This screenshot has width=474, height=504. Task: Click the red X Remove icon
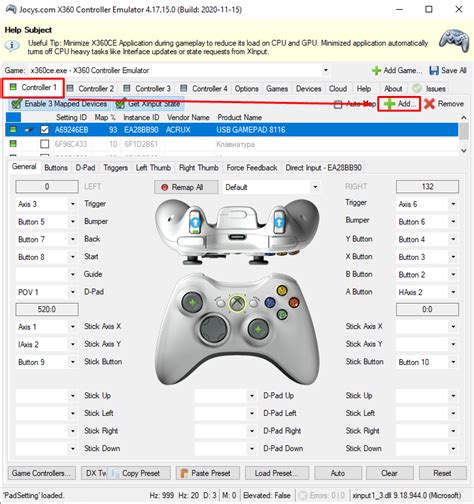(x=429, y=104)
